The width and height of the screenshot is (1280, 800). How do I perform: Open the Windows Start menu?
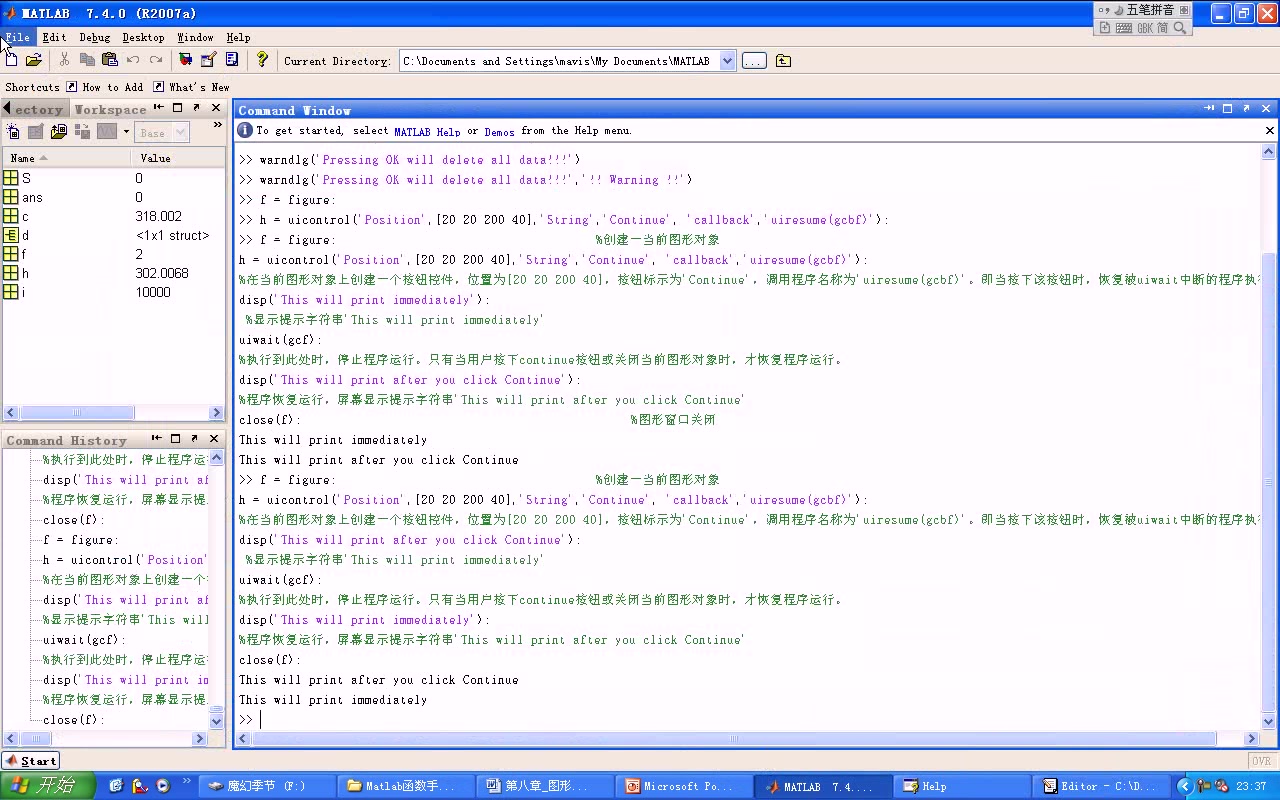tap(48, 786)
